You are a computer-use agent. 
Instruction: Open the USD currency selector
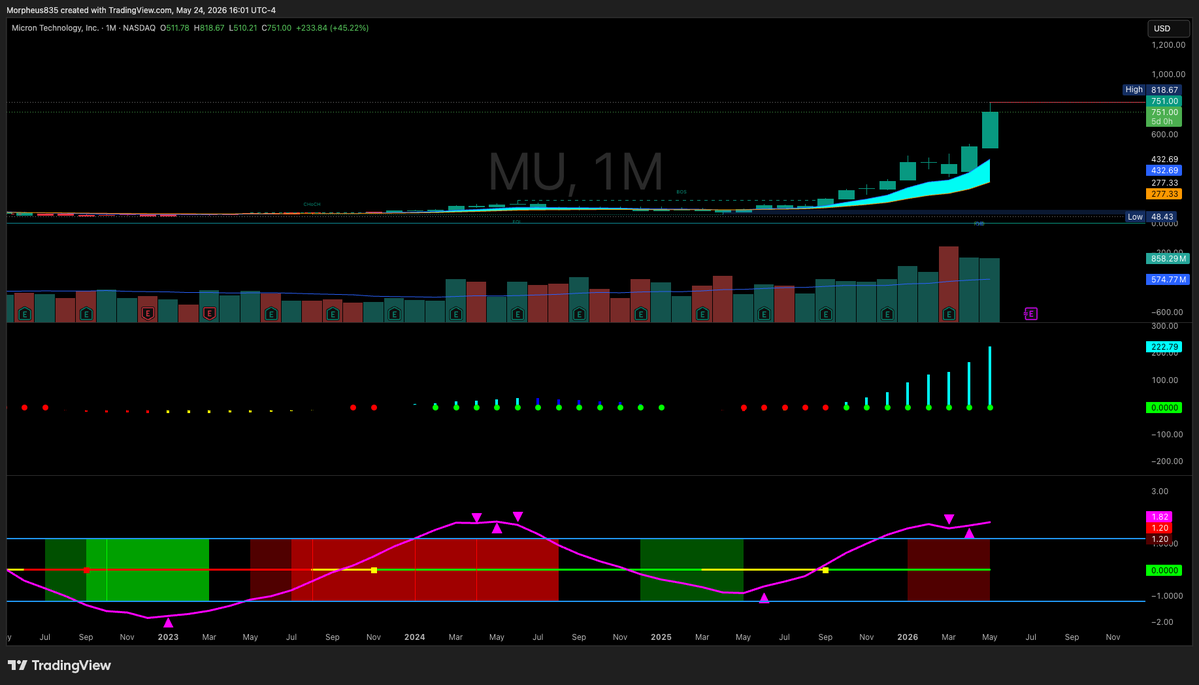pos(1168,28)
